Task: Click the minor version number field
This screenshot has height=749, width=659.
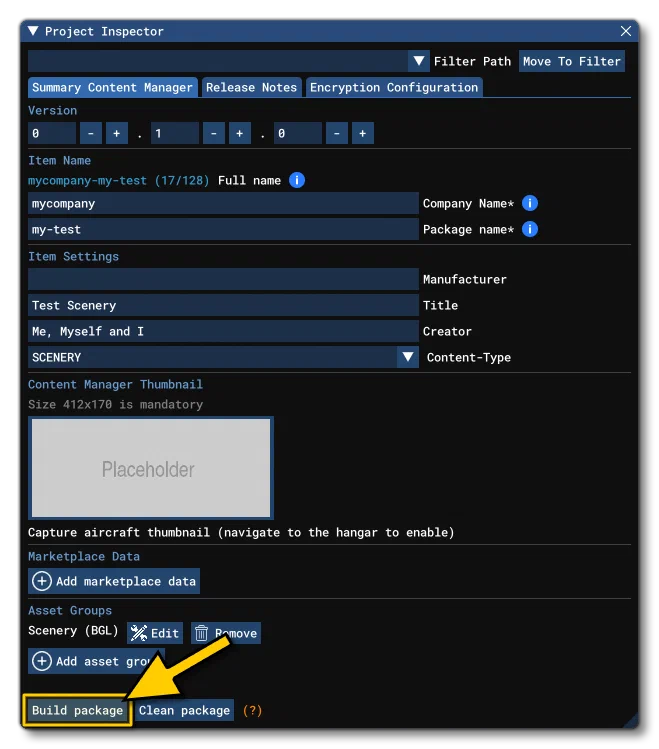Action: pos(175,133)
